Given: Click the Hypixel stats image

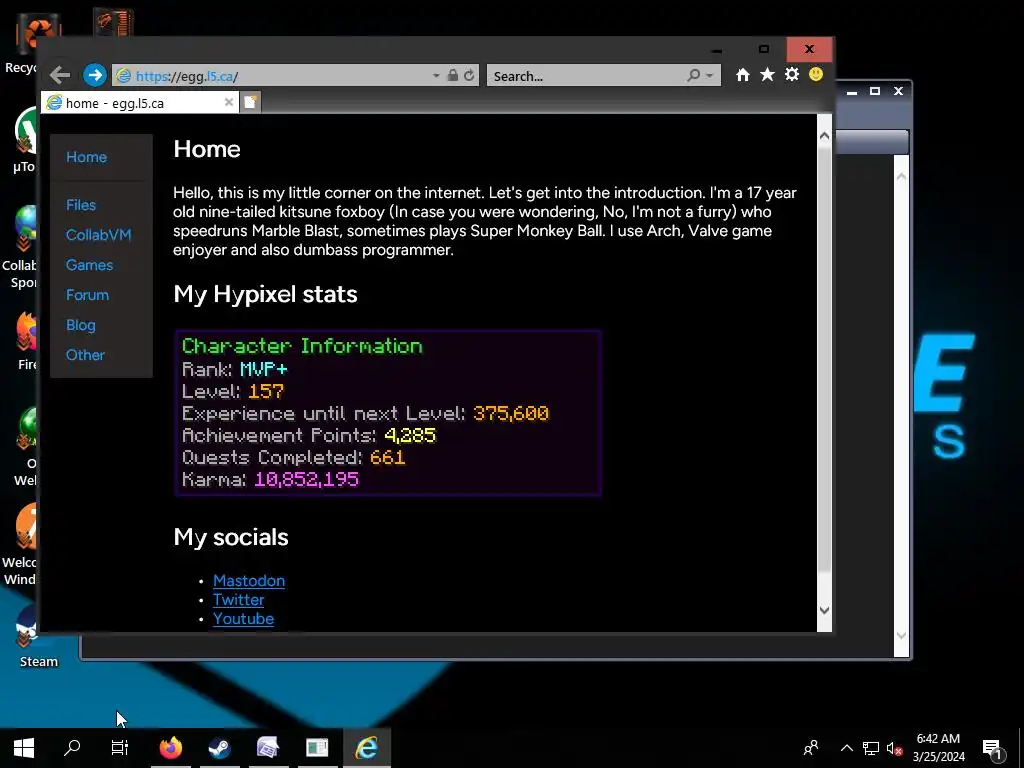Looking at the screenshot, I should click(388, 413).
